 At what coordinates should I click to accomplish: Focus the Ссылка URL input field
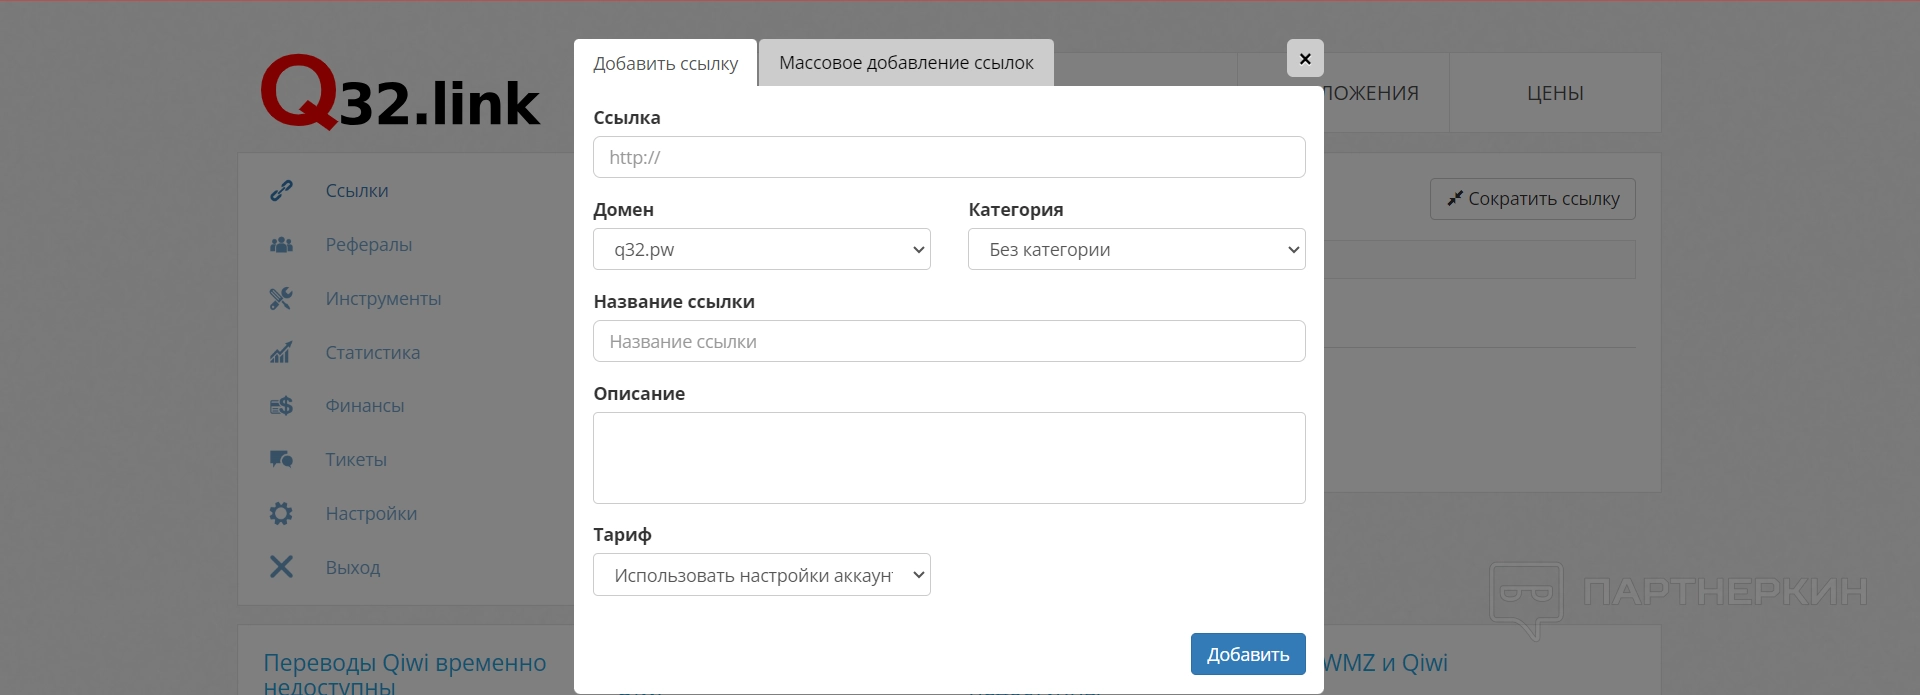click(948, 158)
